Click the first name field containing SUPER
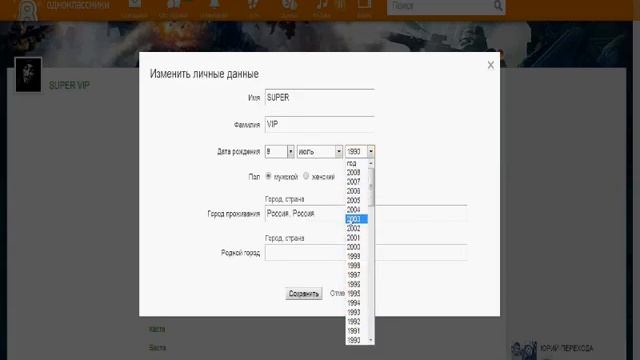640x360 pixels. [319, 97]
